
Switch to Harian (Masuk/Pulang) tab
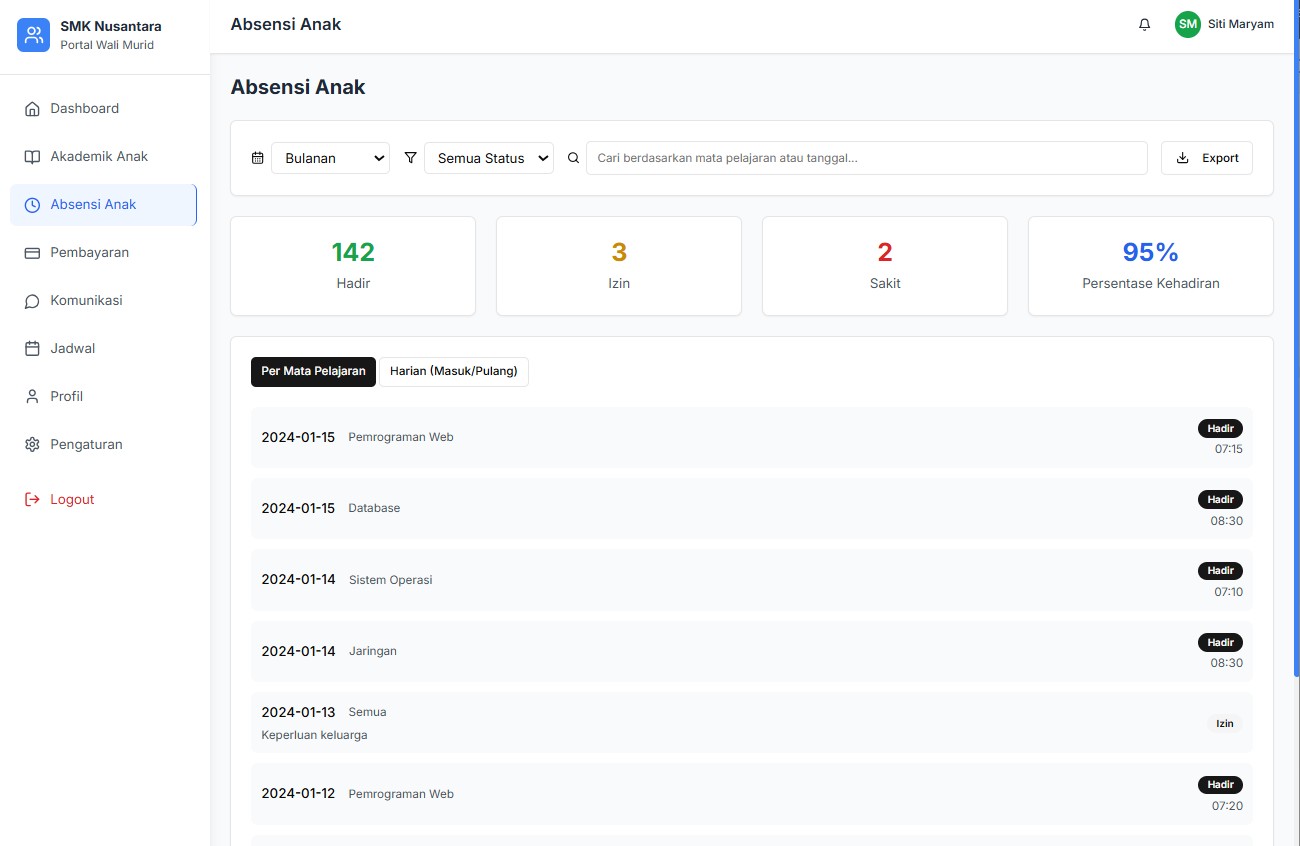[453, 371]
